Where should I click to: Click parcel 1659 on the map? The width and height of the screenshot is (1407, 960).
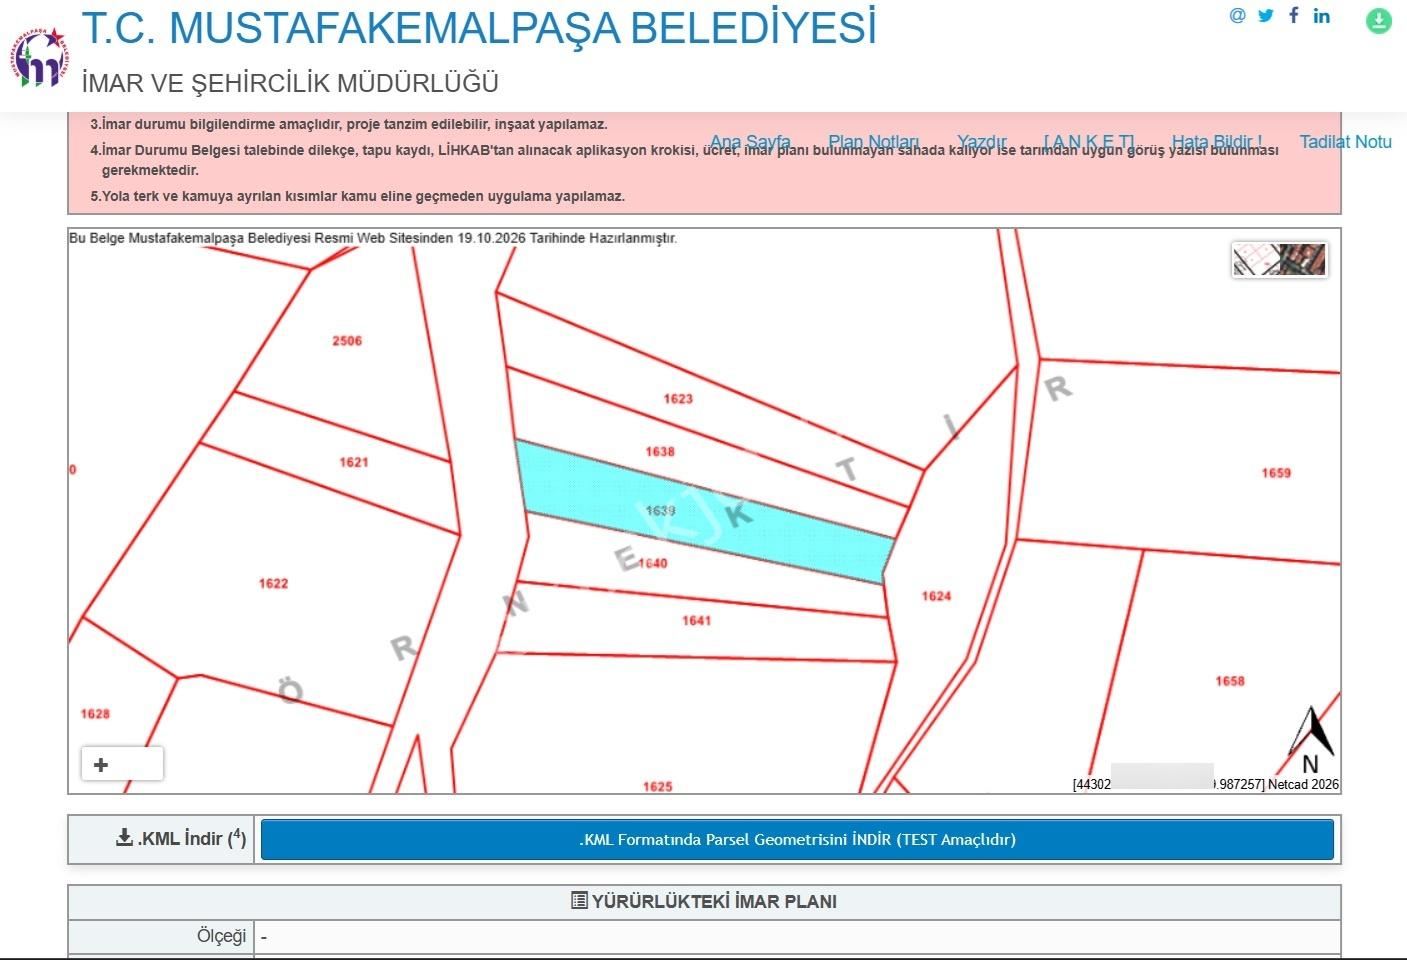click(x=1276, y=473)
